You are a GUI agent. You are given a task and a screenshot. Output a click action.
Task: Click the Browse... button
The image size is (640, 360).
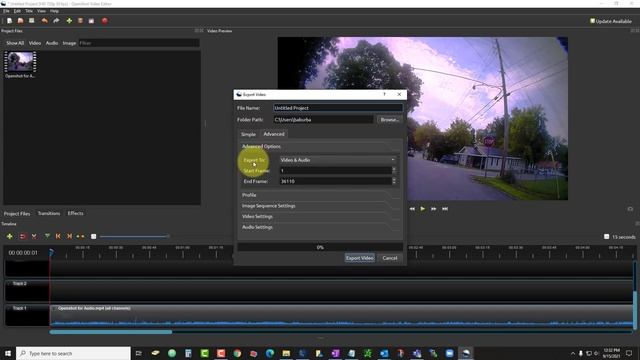tap(389, 120)
